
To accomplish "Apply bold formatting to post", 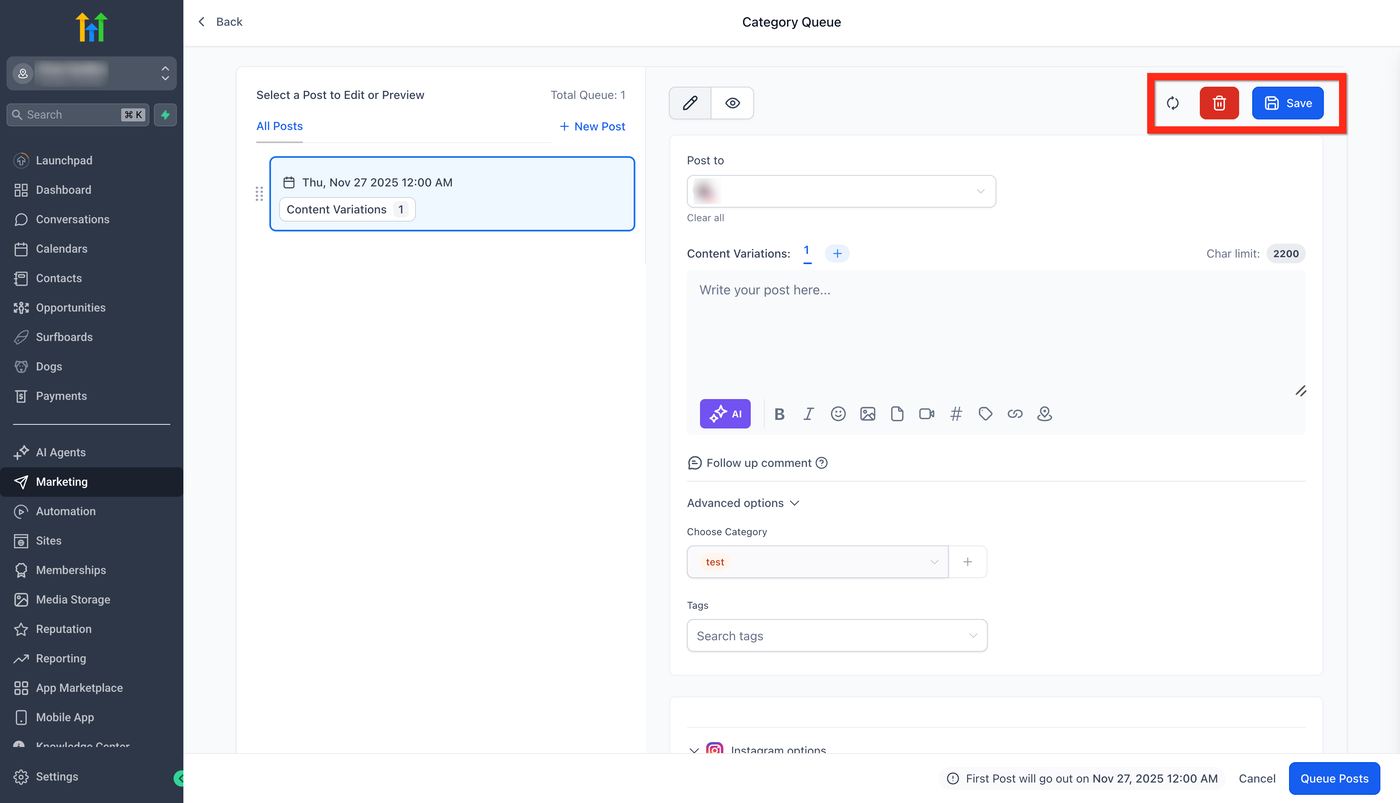I will pos(780,414).
